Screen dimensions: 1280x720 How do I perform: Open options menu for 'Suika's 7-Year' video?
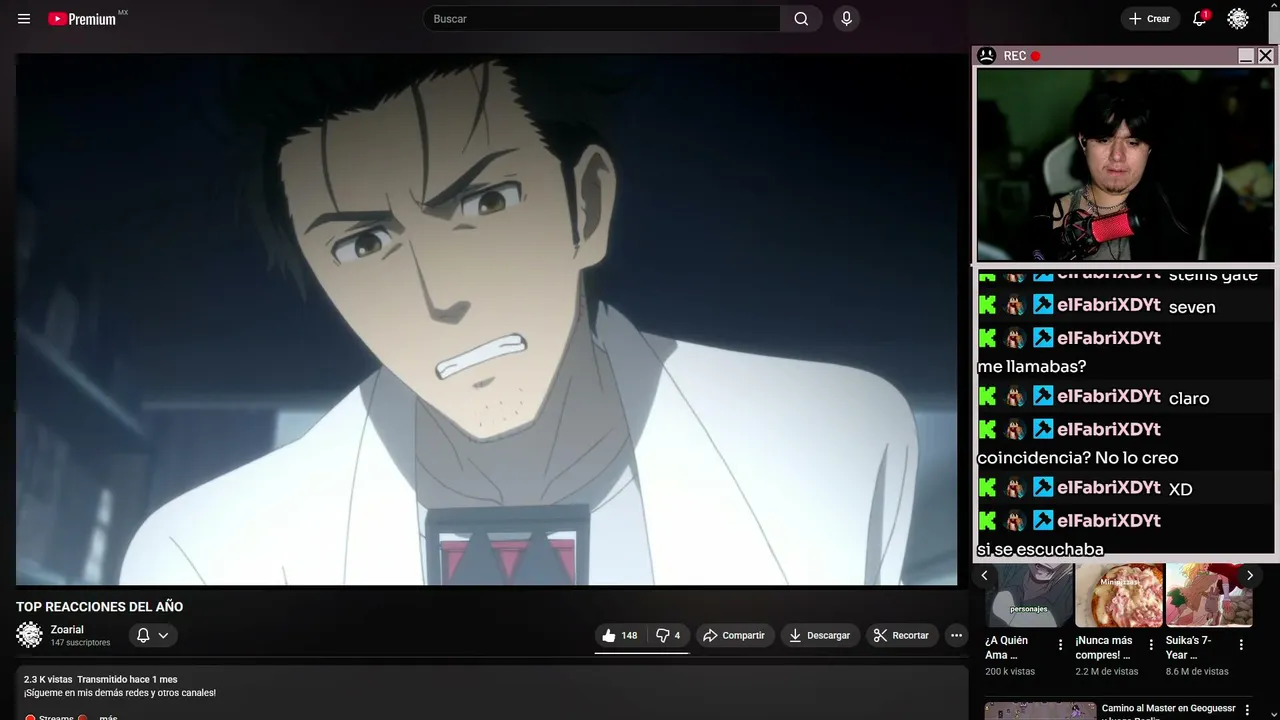tap(1241, 645)
